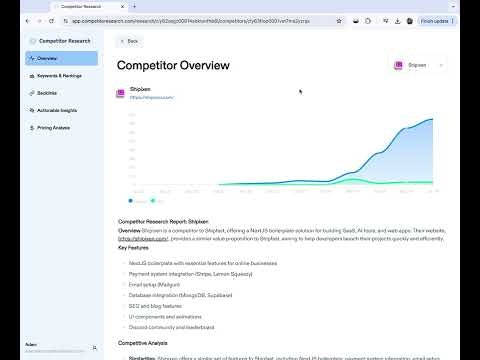Screen dimensions: 480x360
Task: Click the 'Competitive Analysis' heading
Action: (x=143, y=343)
